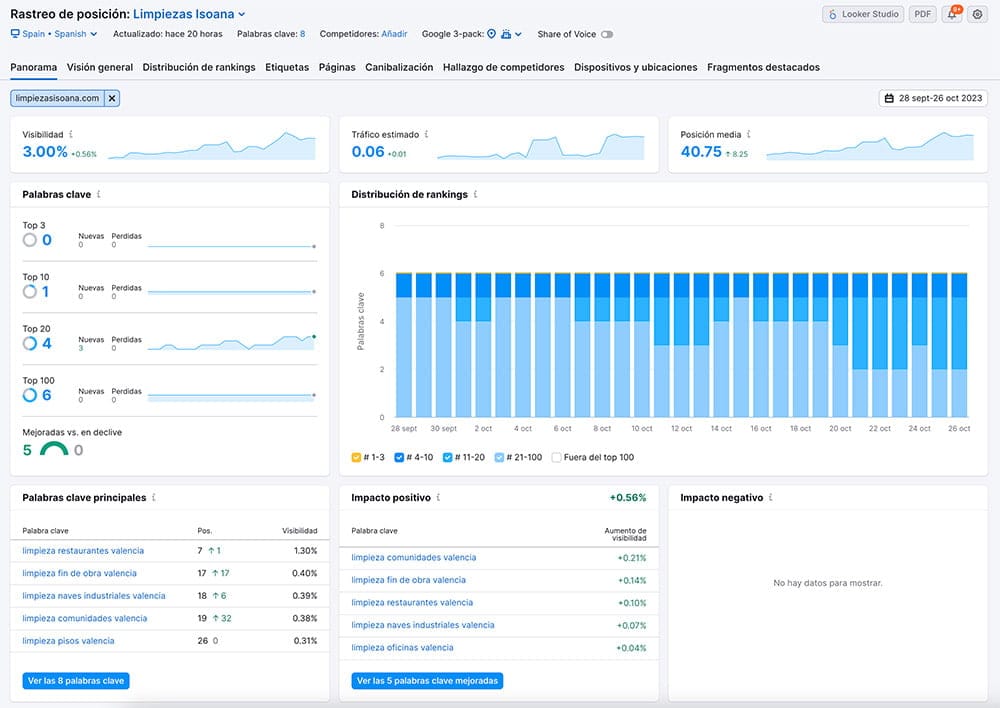Open the notifications bell icon

[x=952, y=13]
